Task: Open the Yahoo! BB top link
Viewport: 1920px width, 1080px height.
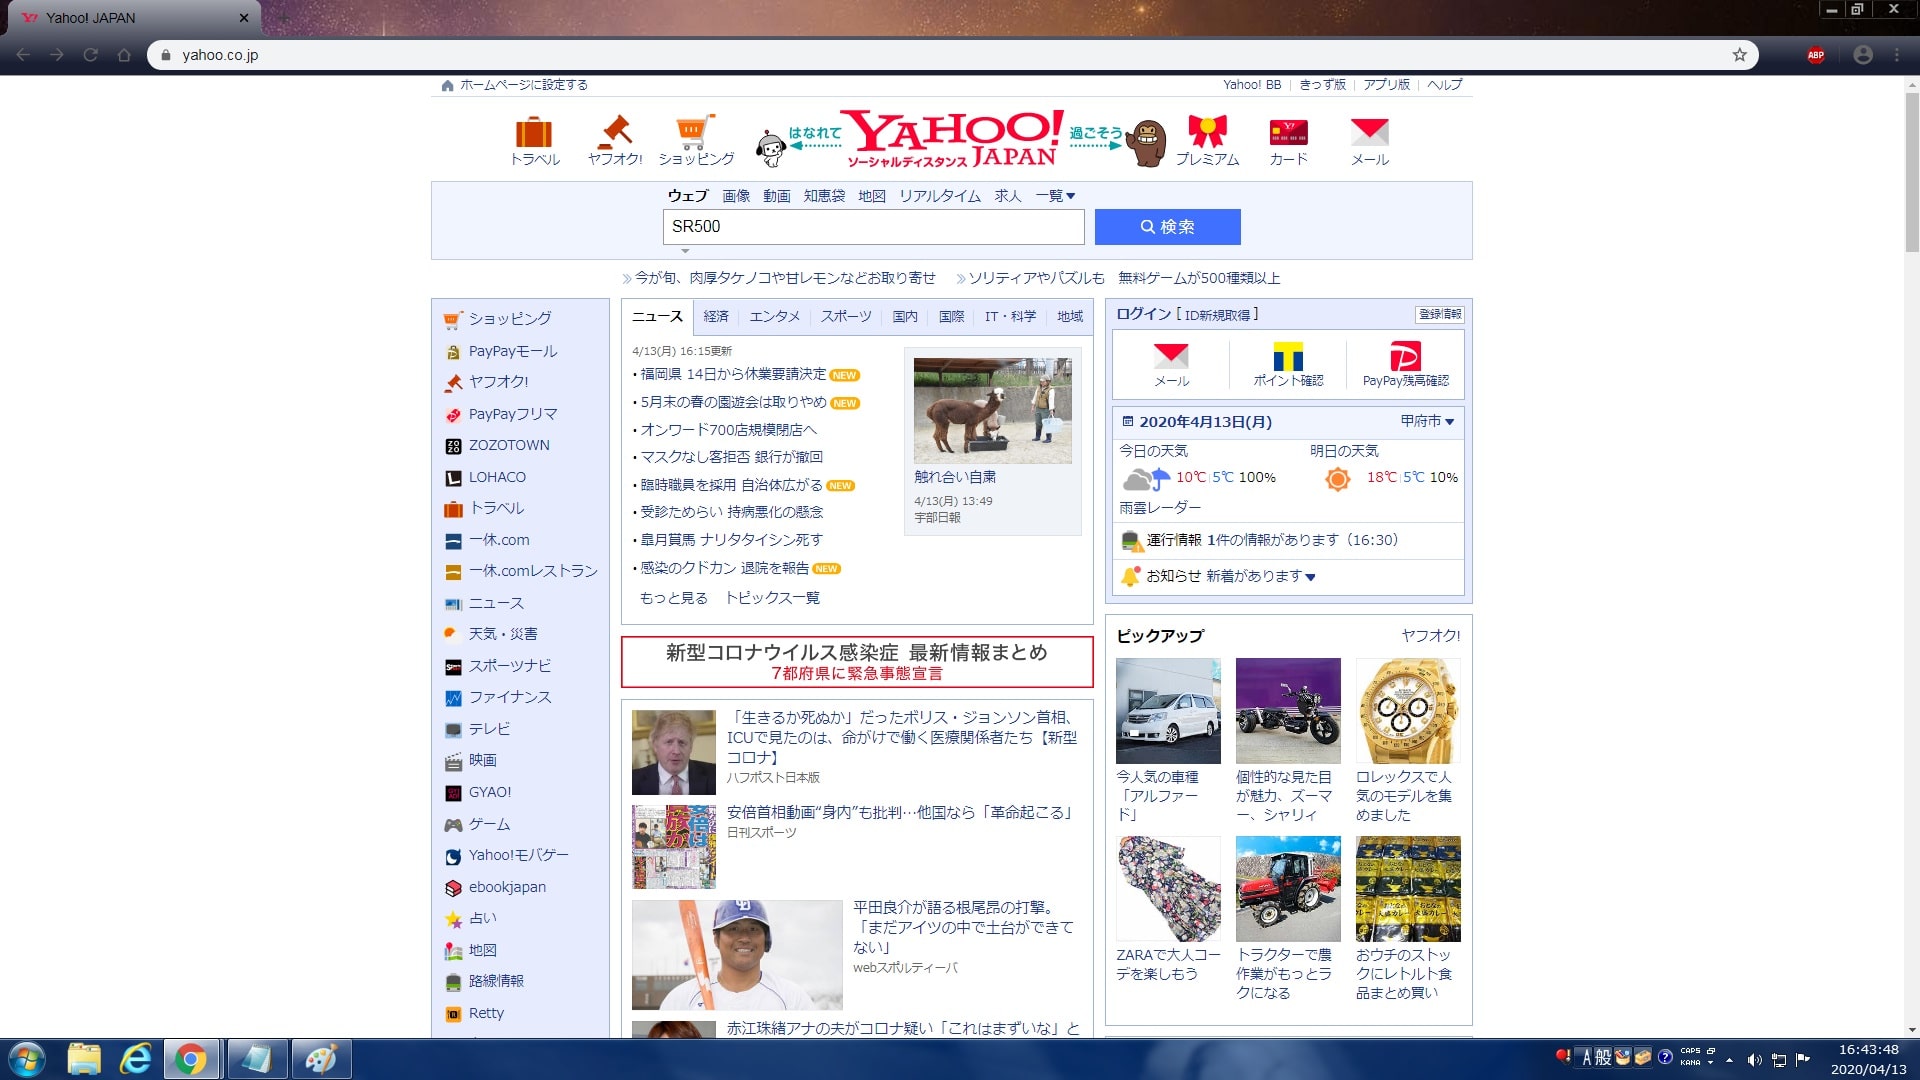Action: tap(1252, 85)
